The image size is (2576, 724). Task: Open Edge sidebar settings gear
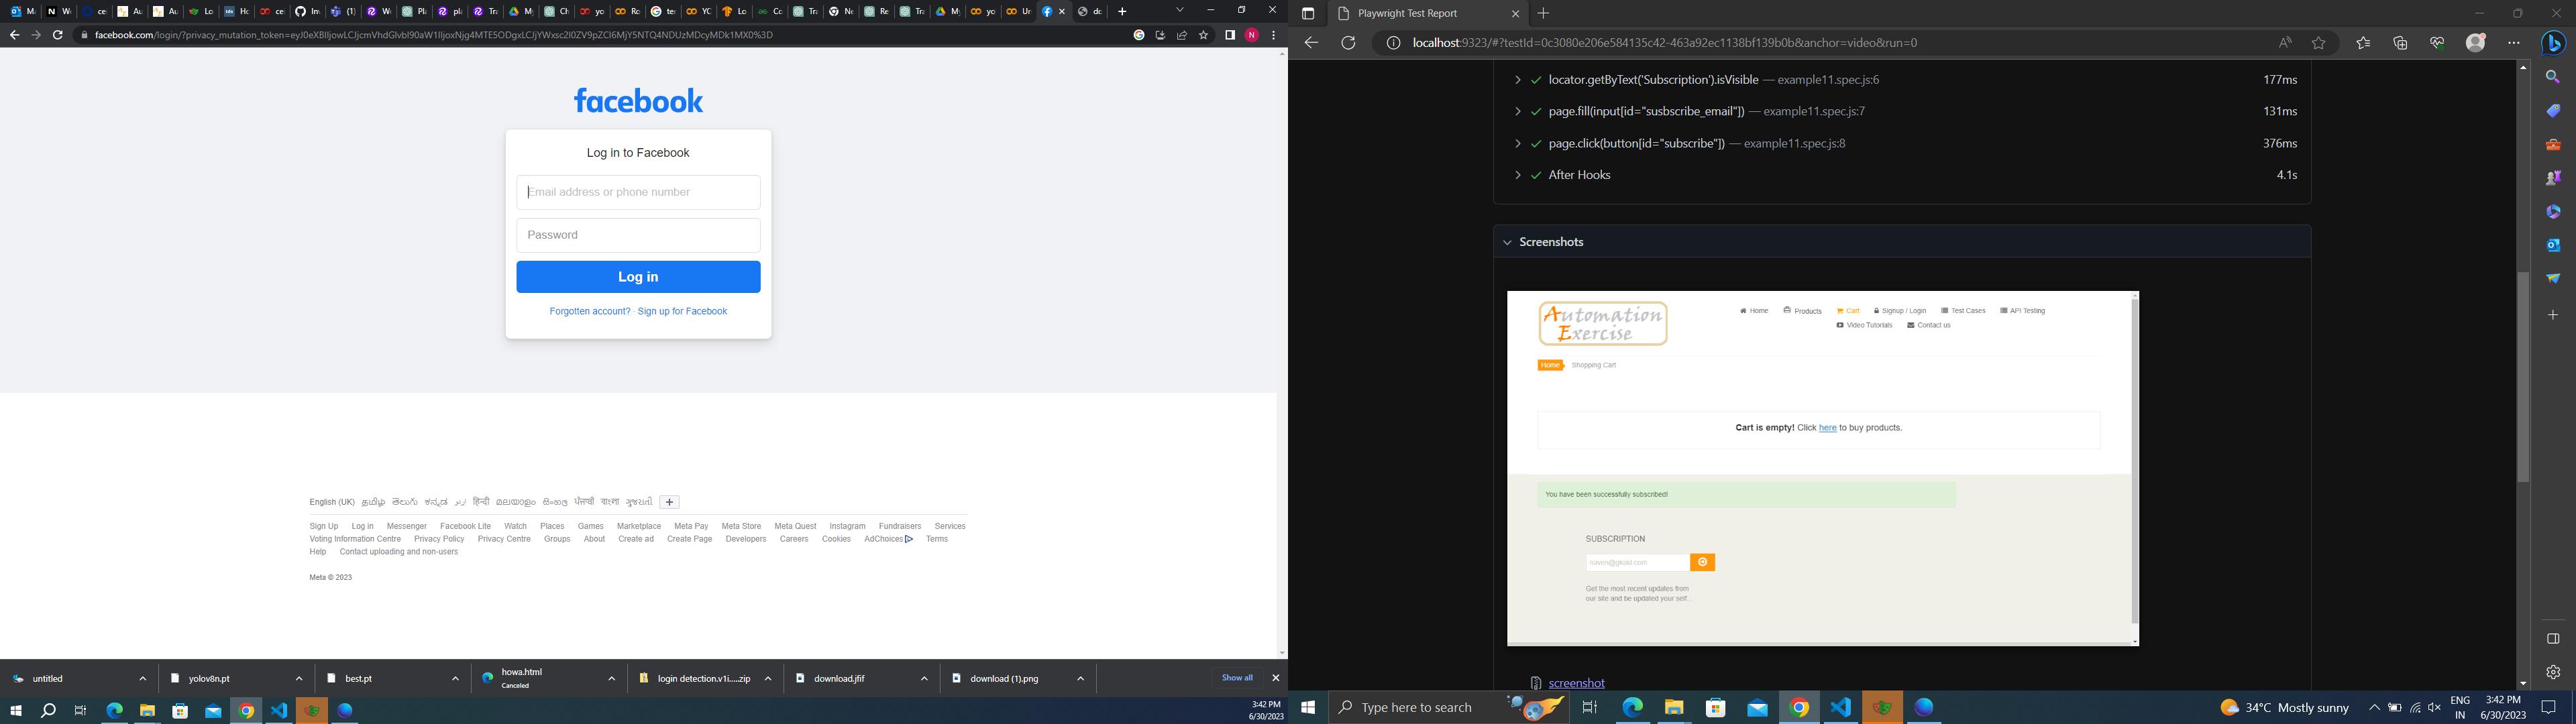pos(2553,672)
